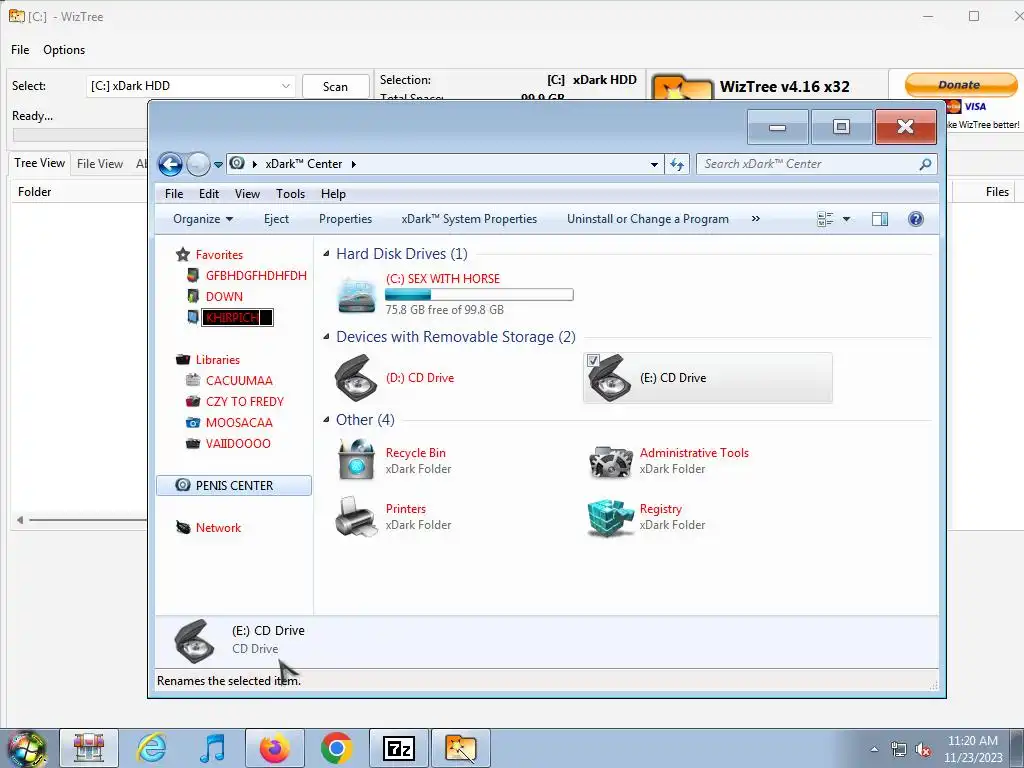1024x768 pixels.
Task: Open the explorer Help menu
Action: pyautogui.click(x=333, y=194)
